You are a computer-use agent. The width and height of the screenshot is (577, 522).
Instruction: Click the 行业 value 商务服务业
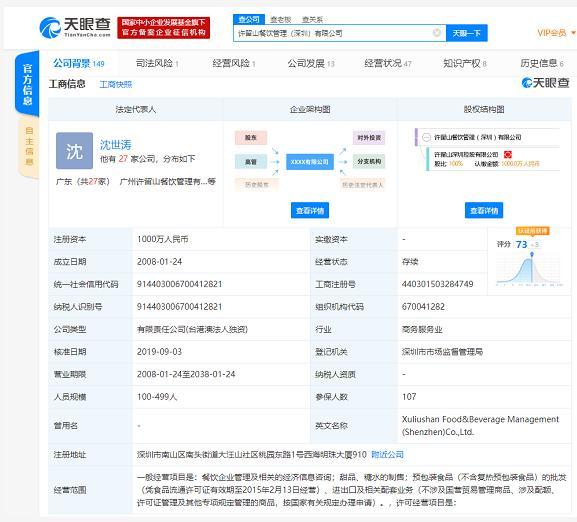(422, 329)
